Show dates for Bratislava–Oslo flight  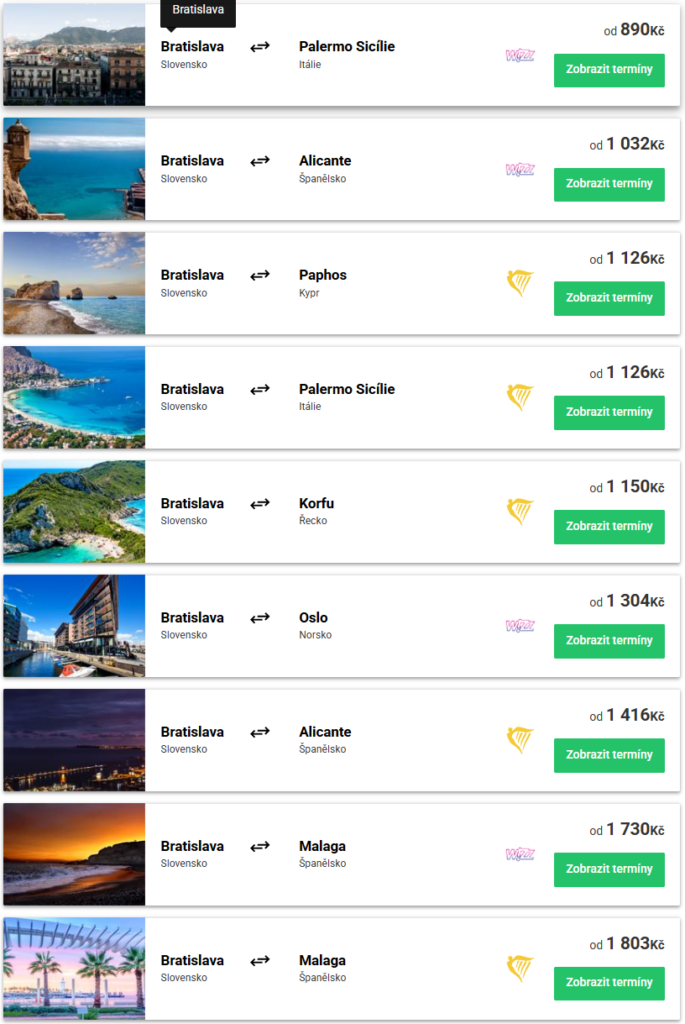coord(609,640)
